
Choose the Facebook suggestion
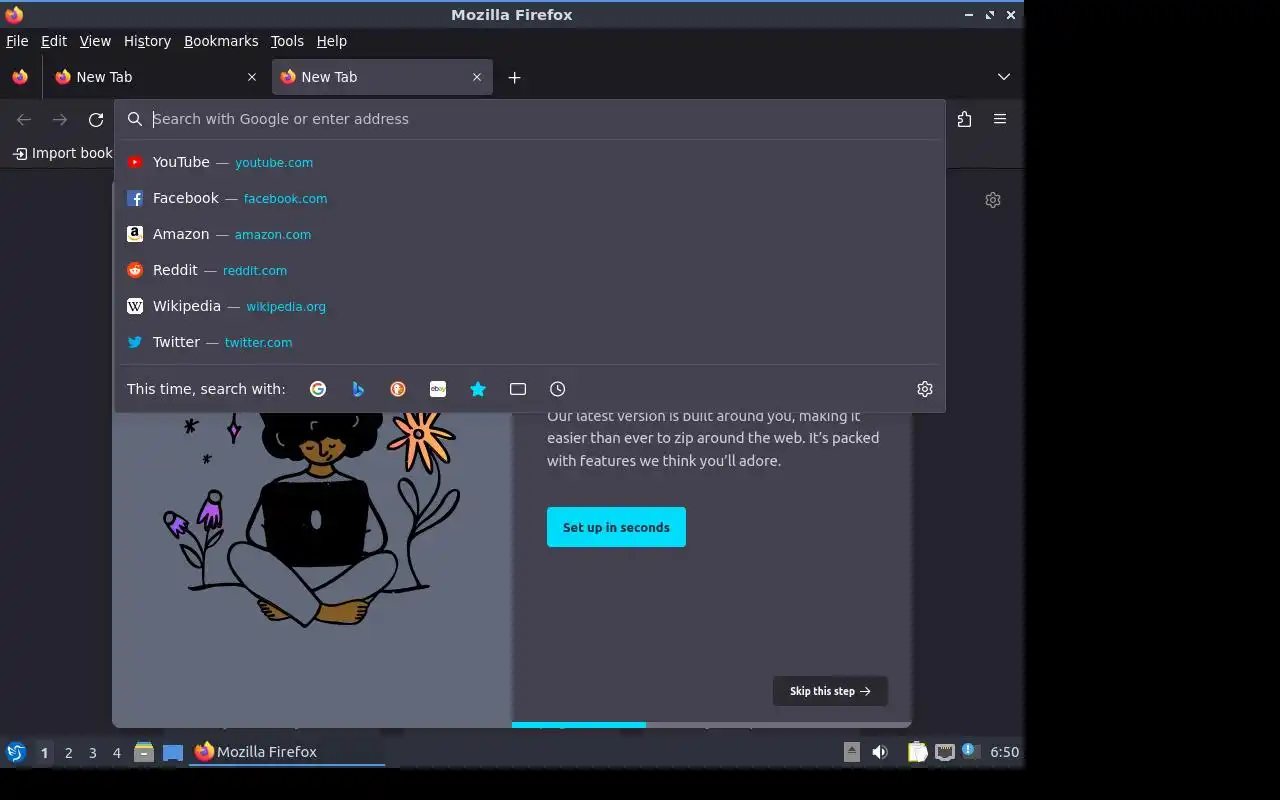pos(530,198)
